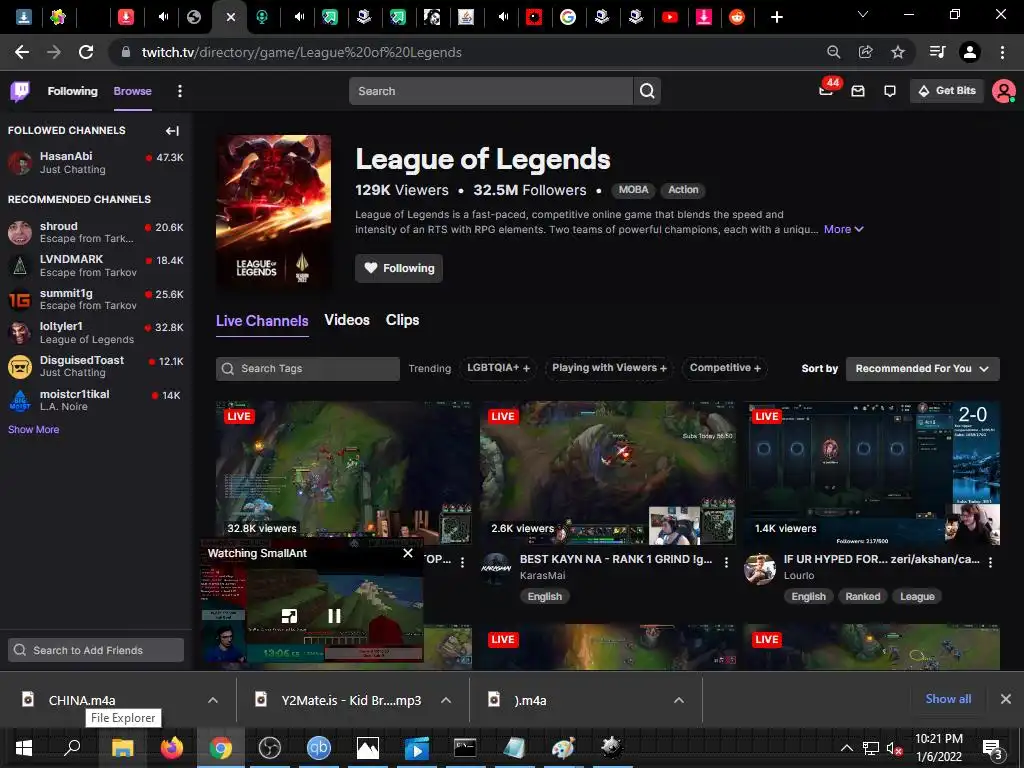Open options for the Lourlo stream
Screen dimensions: 1024x768
click(990, 562)
